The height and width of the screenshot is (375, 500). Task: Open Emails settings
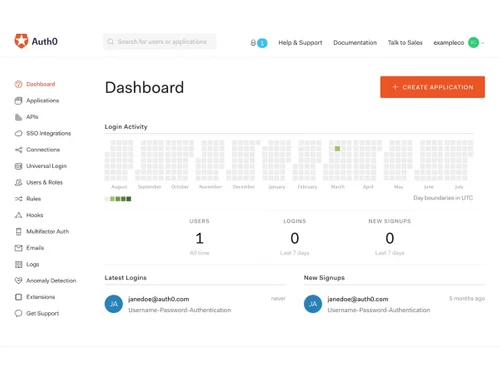pyautogui.click(x=35, y=248)
